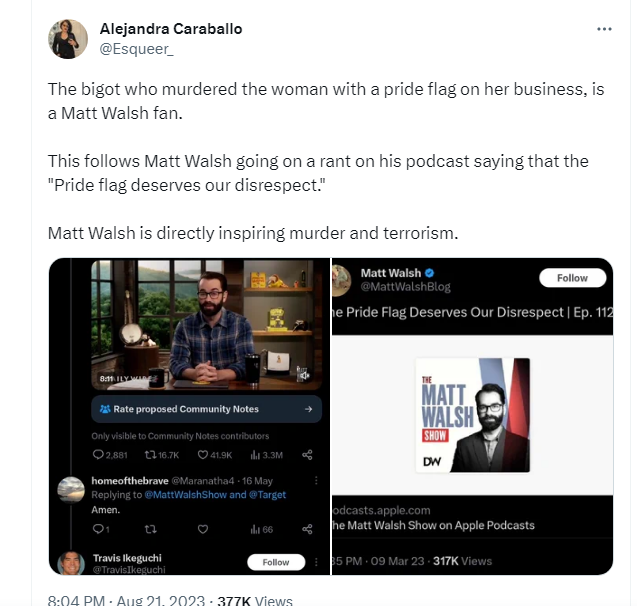
Task: Expand Rate proposed Community Notes arrow
Action: pos(308,409)
